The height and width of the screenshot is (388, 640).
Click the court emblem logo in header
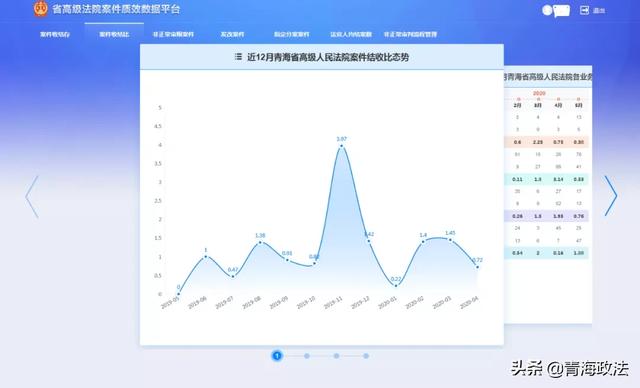click(41, 8)
